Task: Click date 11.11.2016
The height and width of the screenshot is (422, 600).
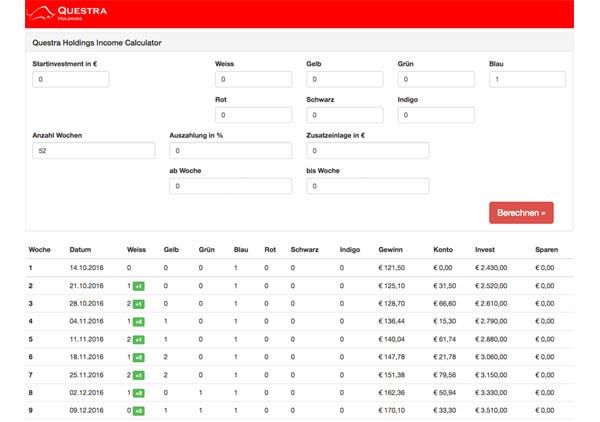Action: point(86,339)
